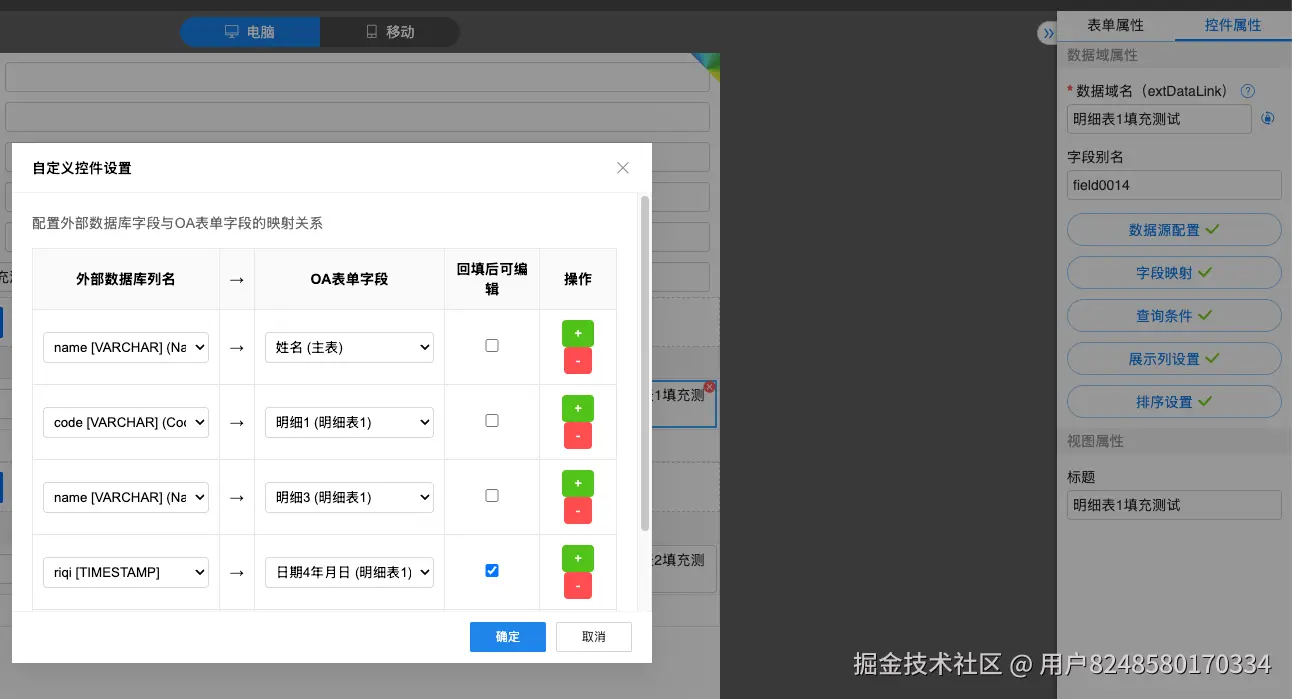This screenshot has width=1292, height=699.
Task: Open the 日期4年月日 (明细表1) OA field dropdown
Action: 349,572
